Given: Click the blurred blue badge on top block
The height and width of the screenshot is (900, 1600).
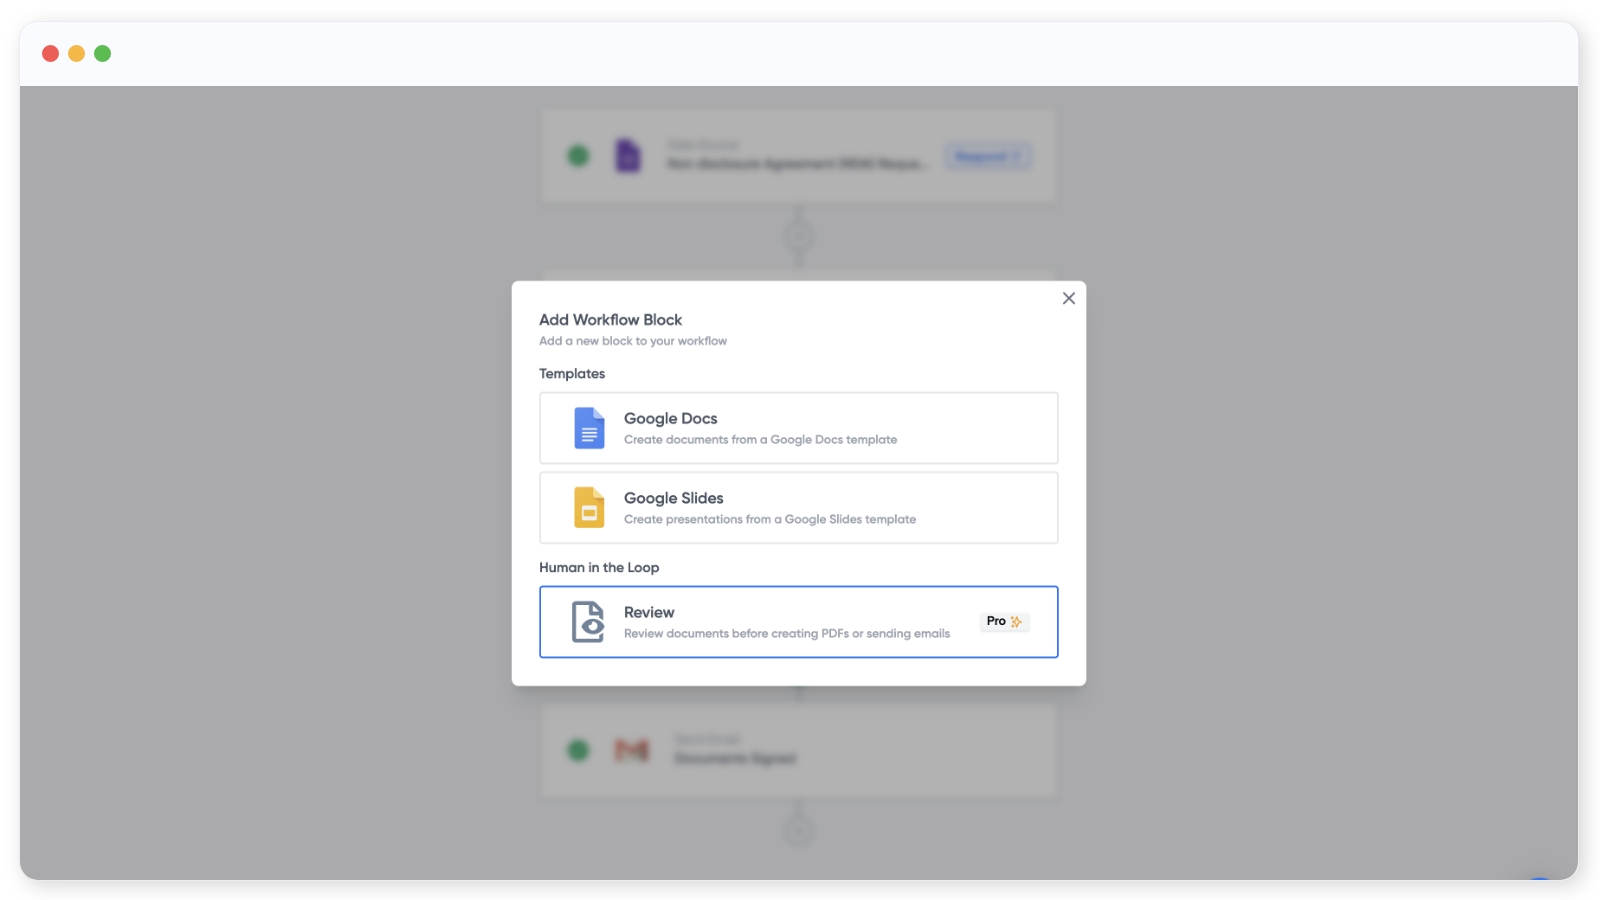Looking at the screenshot, I should [988, 157].
